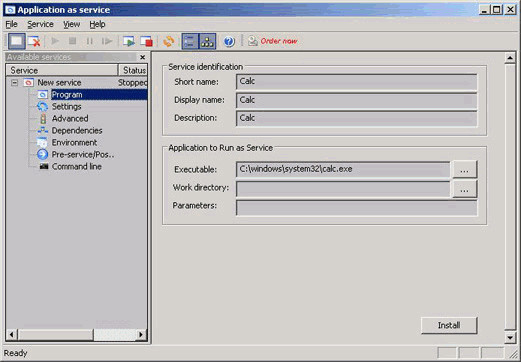The width and height of the screenshot is (521, 362).
Task: Toggle the hierarchy tree view toolbar button
Action: pyautogui.click(x=207, y=41)
